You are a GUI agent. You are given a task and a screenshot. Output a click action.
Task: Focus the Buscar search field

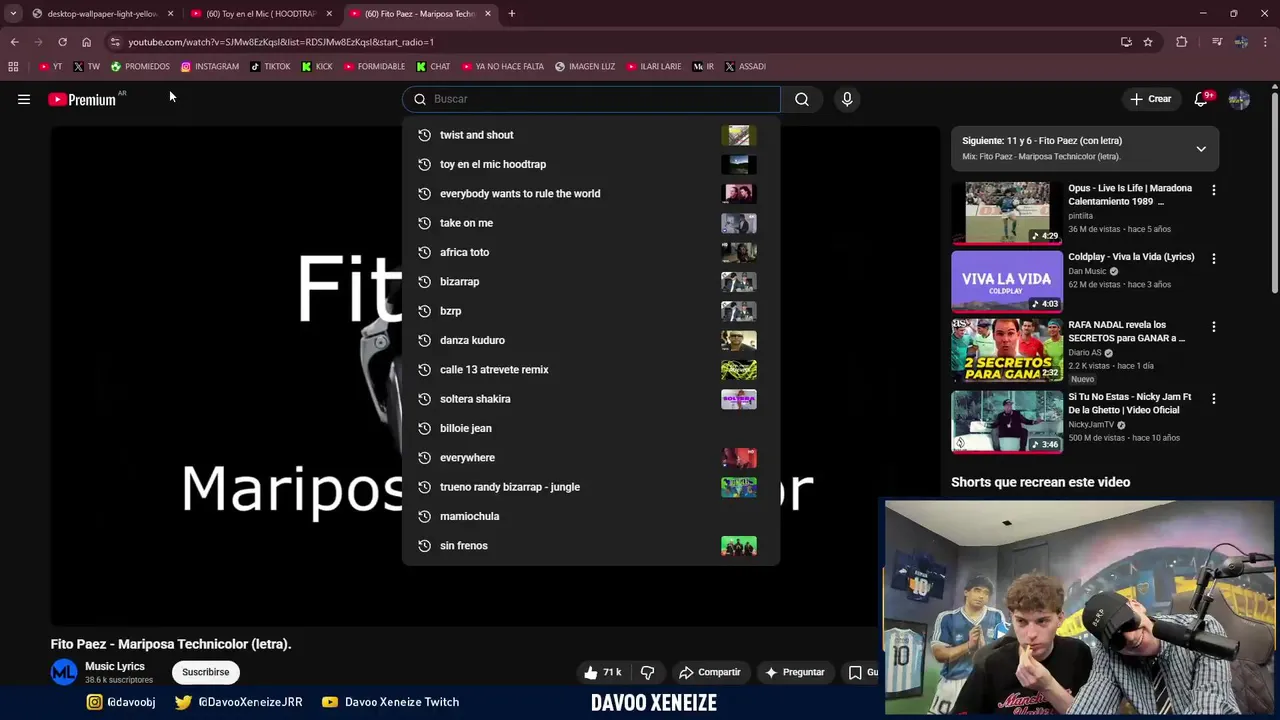[x=591, y=99]
